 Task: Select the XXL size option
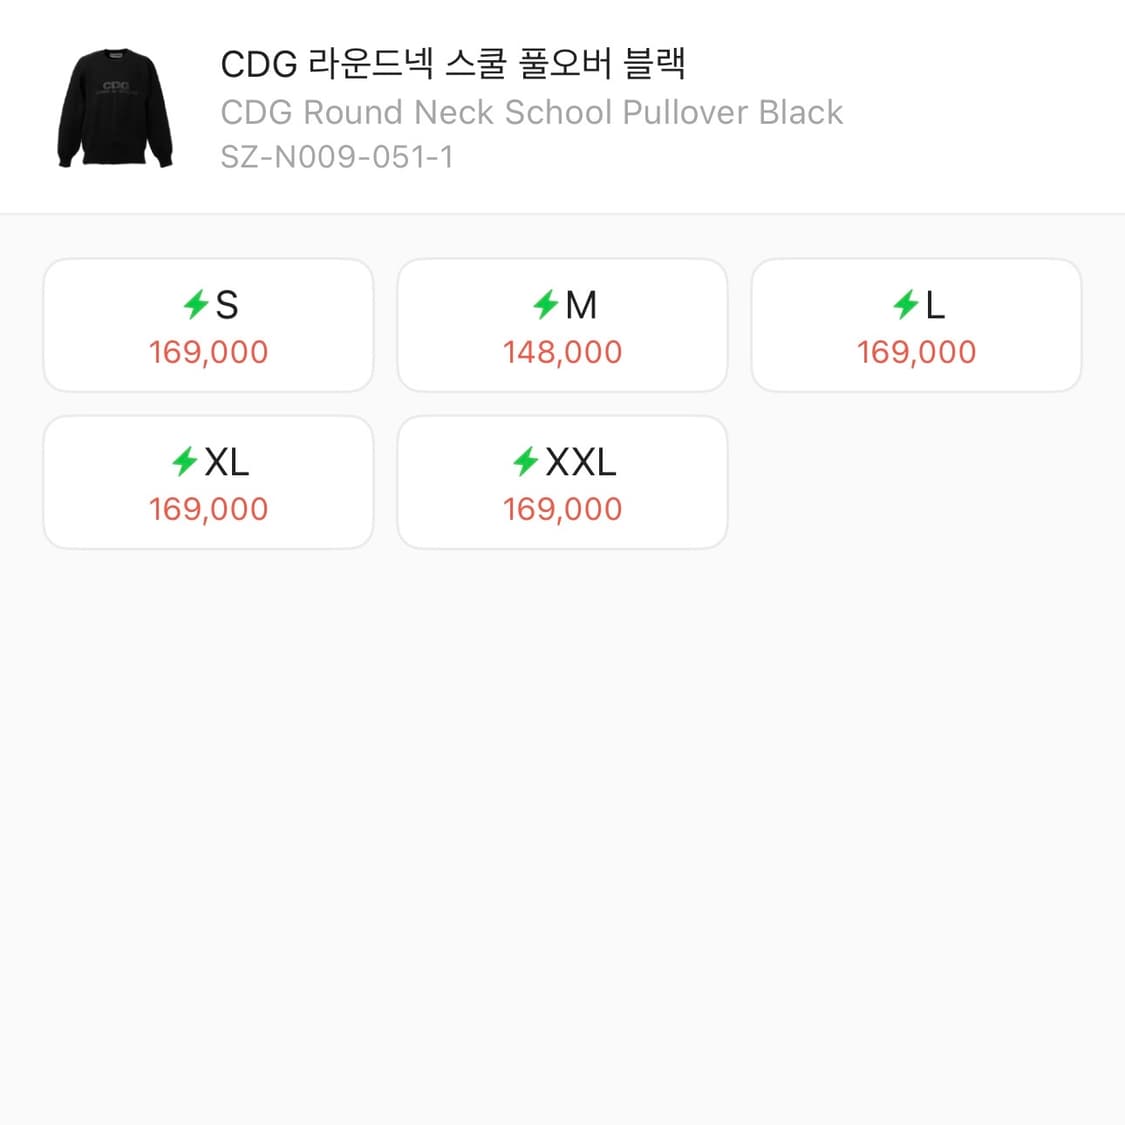click(562, 481)
